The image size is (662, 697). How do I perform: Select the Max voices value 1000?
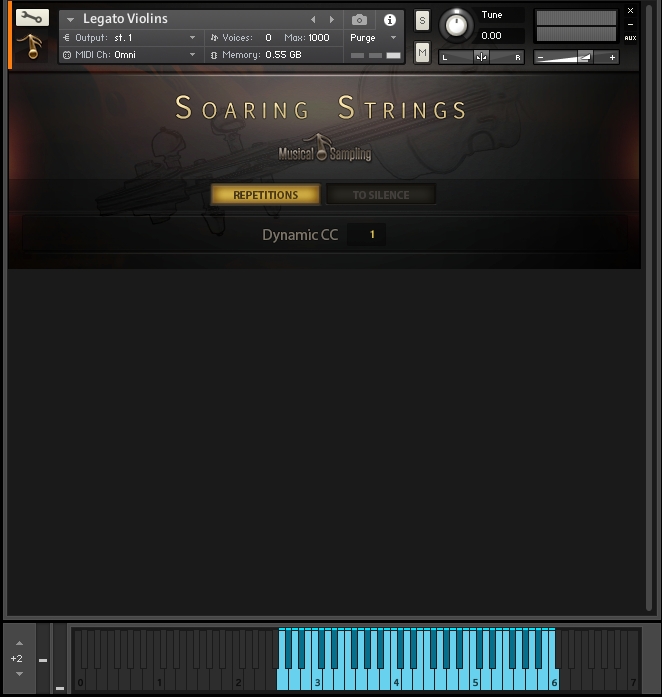tap(319, 38)
